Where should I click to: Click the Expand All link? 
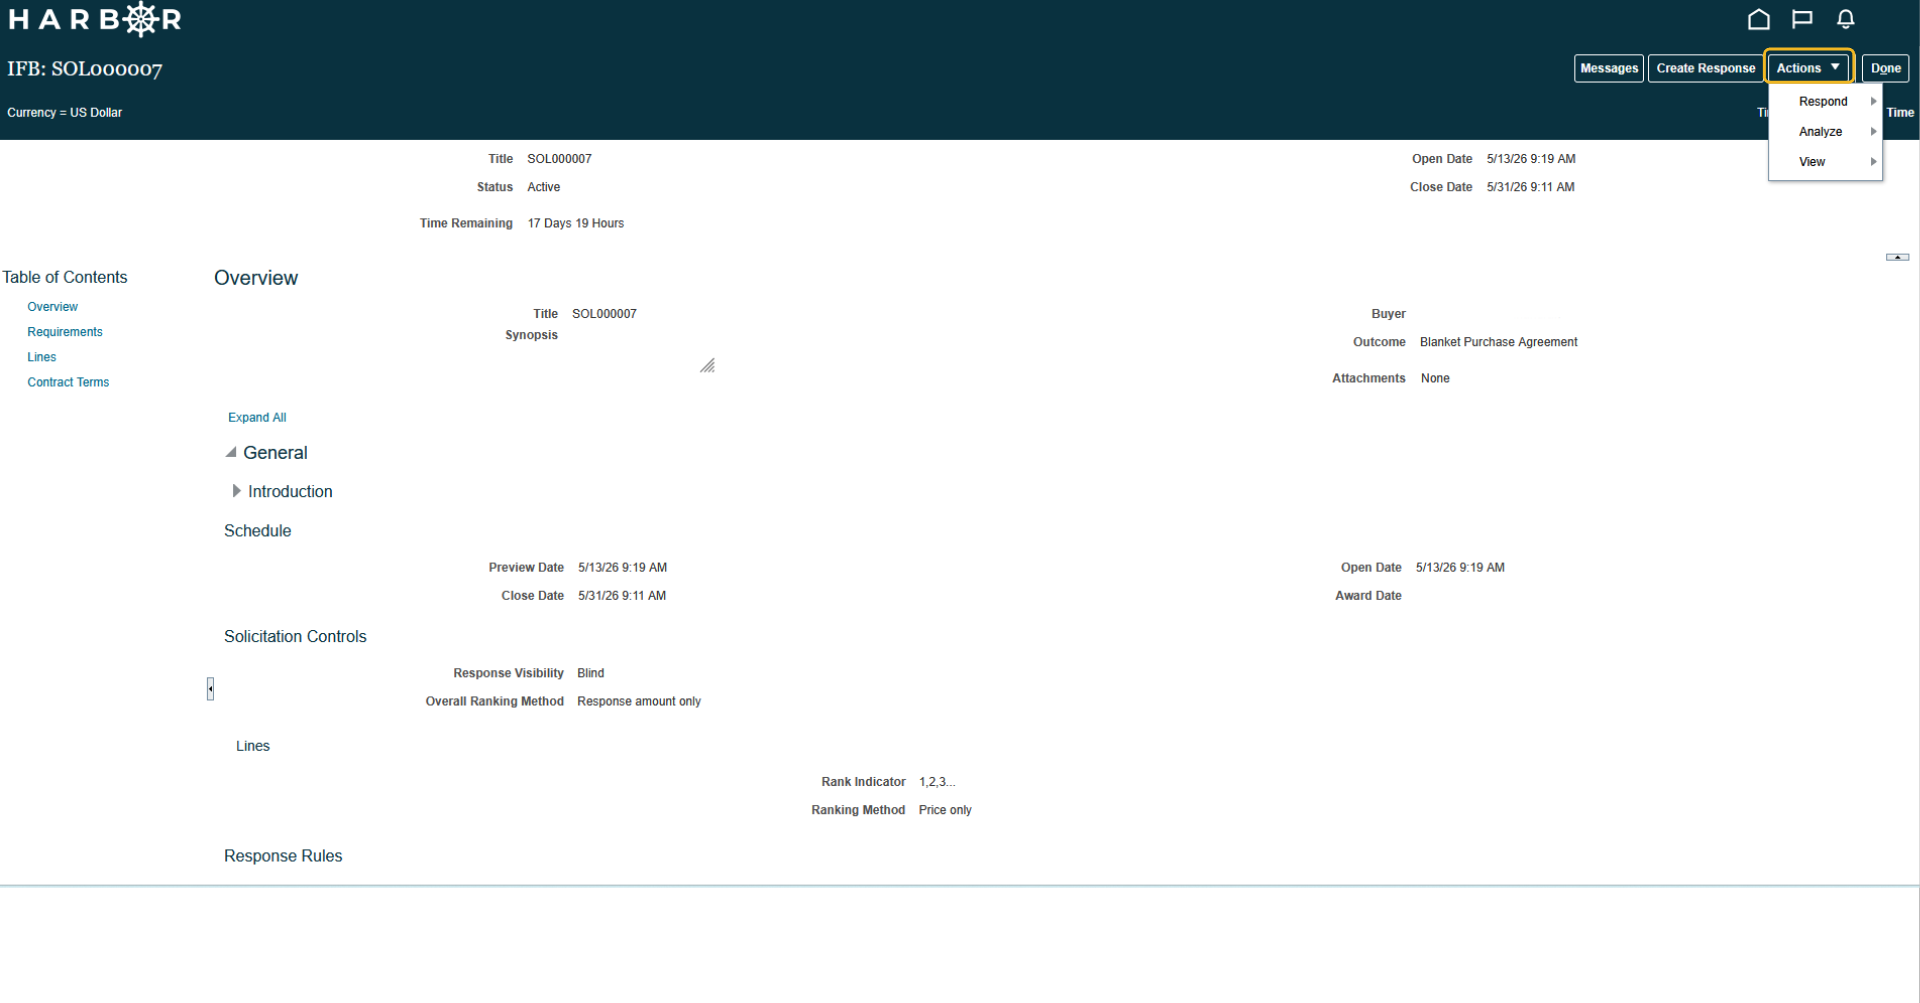click(x=257, y=417)
